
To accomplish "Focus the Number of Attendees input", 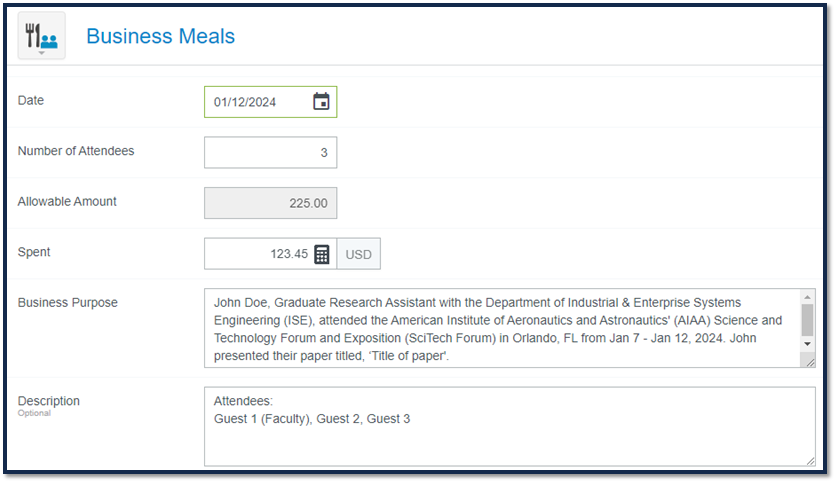I will pos(270,152).
